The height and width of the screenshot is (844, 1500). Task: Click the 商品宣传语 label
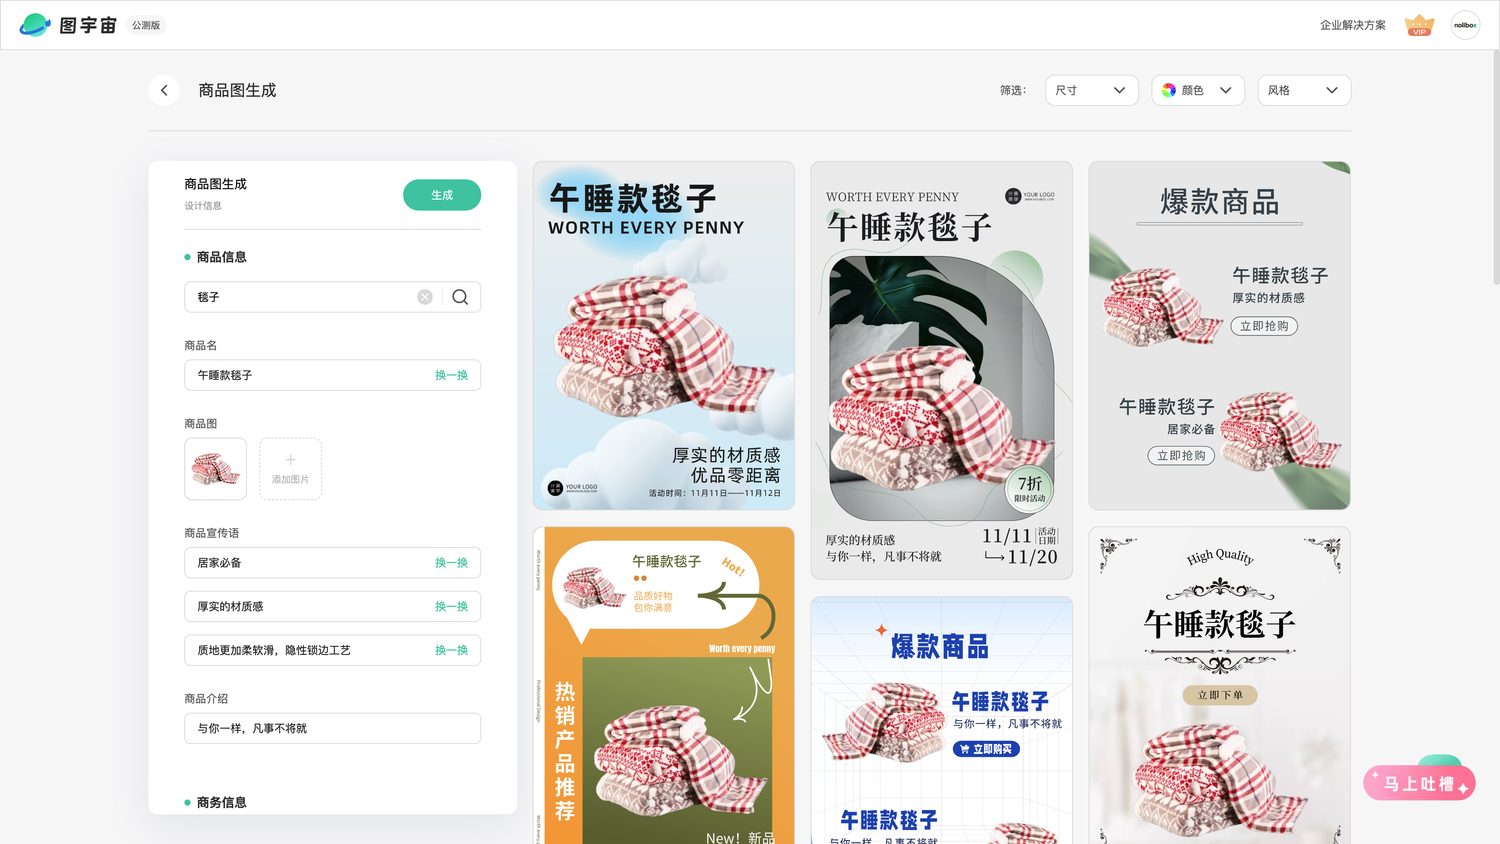point(211,533)
